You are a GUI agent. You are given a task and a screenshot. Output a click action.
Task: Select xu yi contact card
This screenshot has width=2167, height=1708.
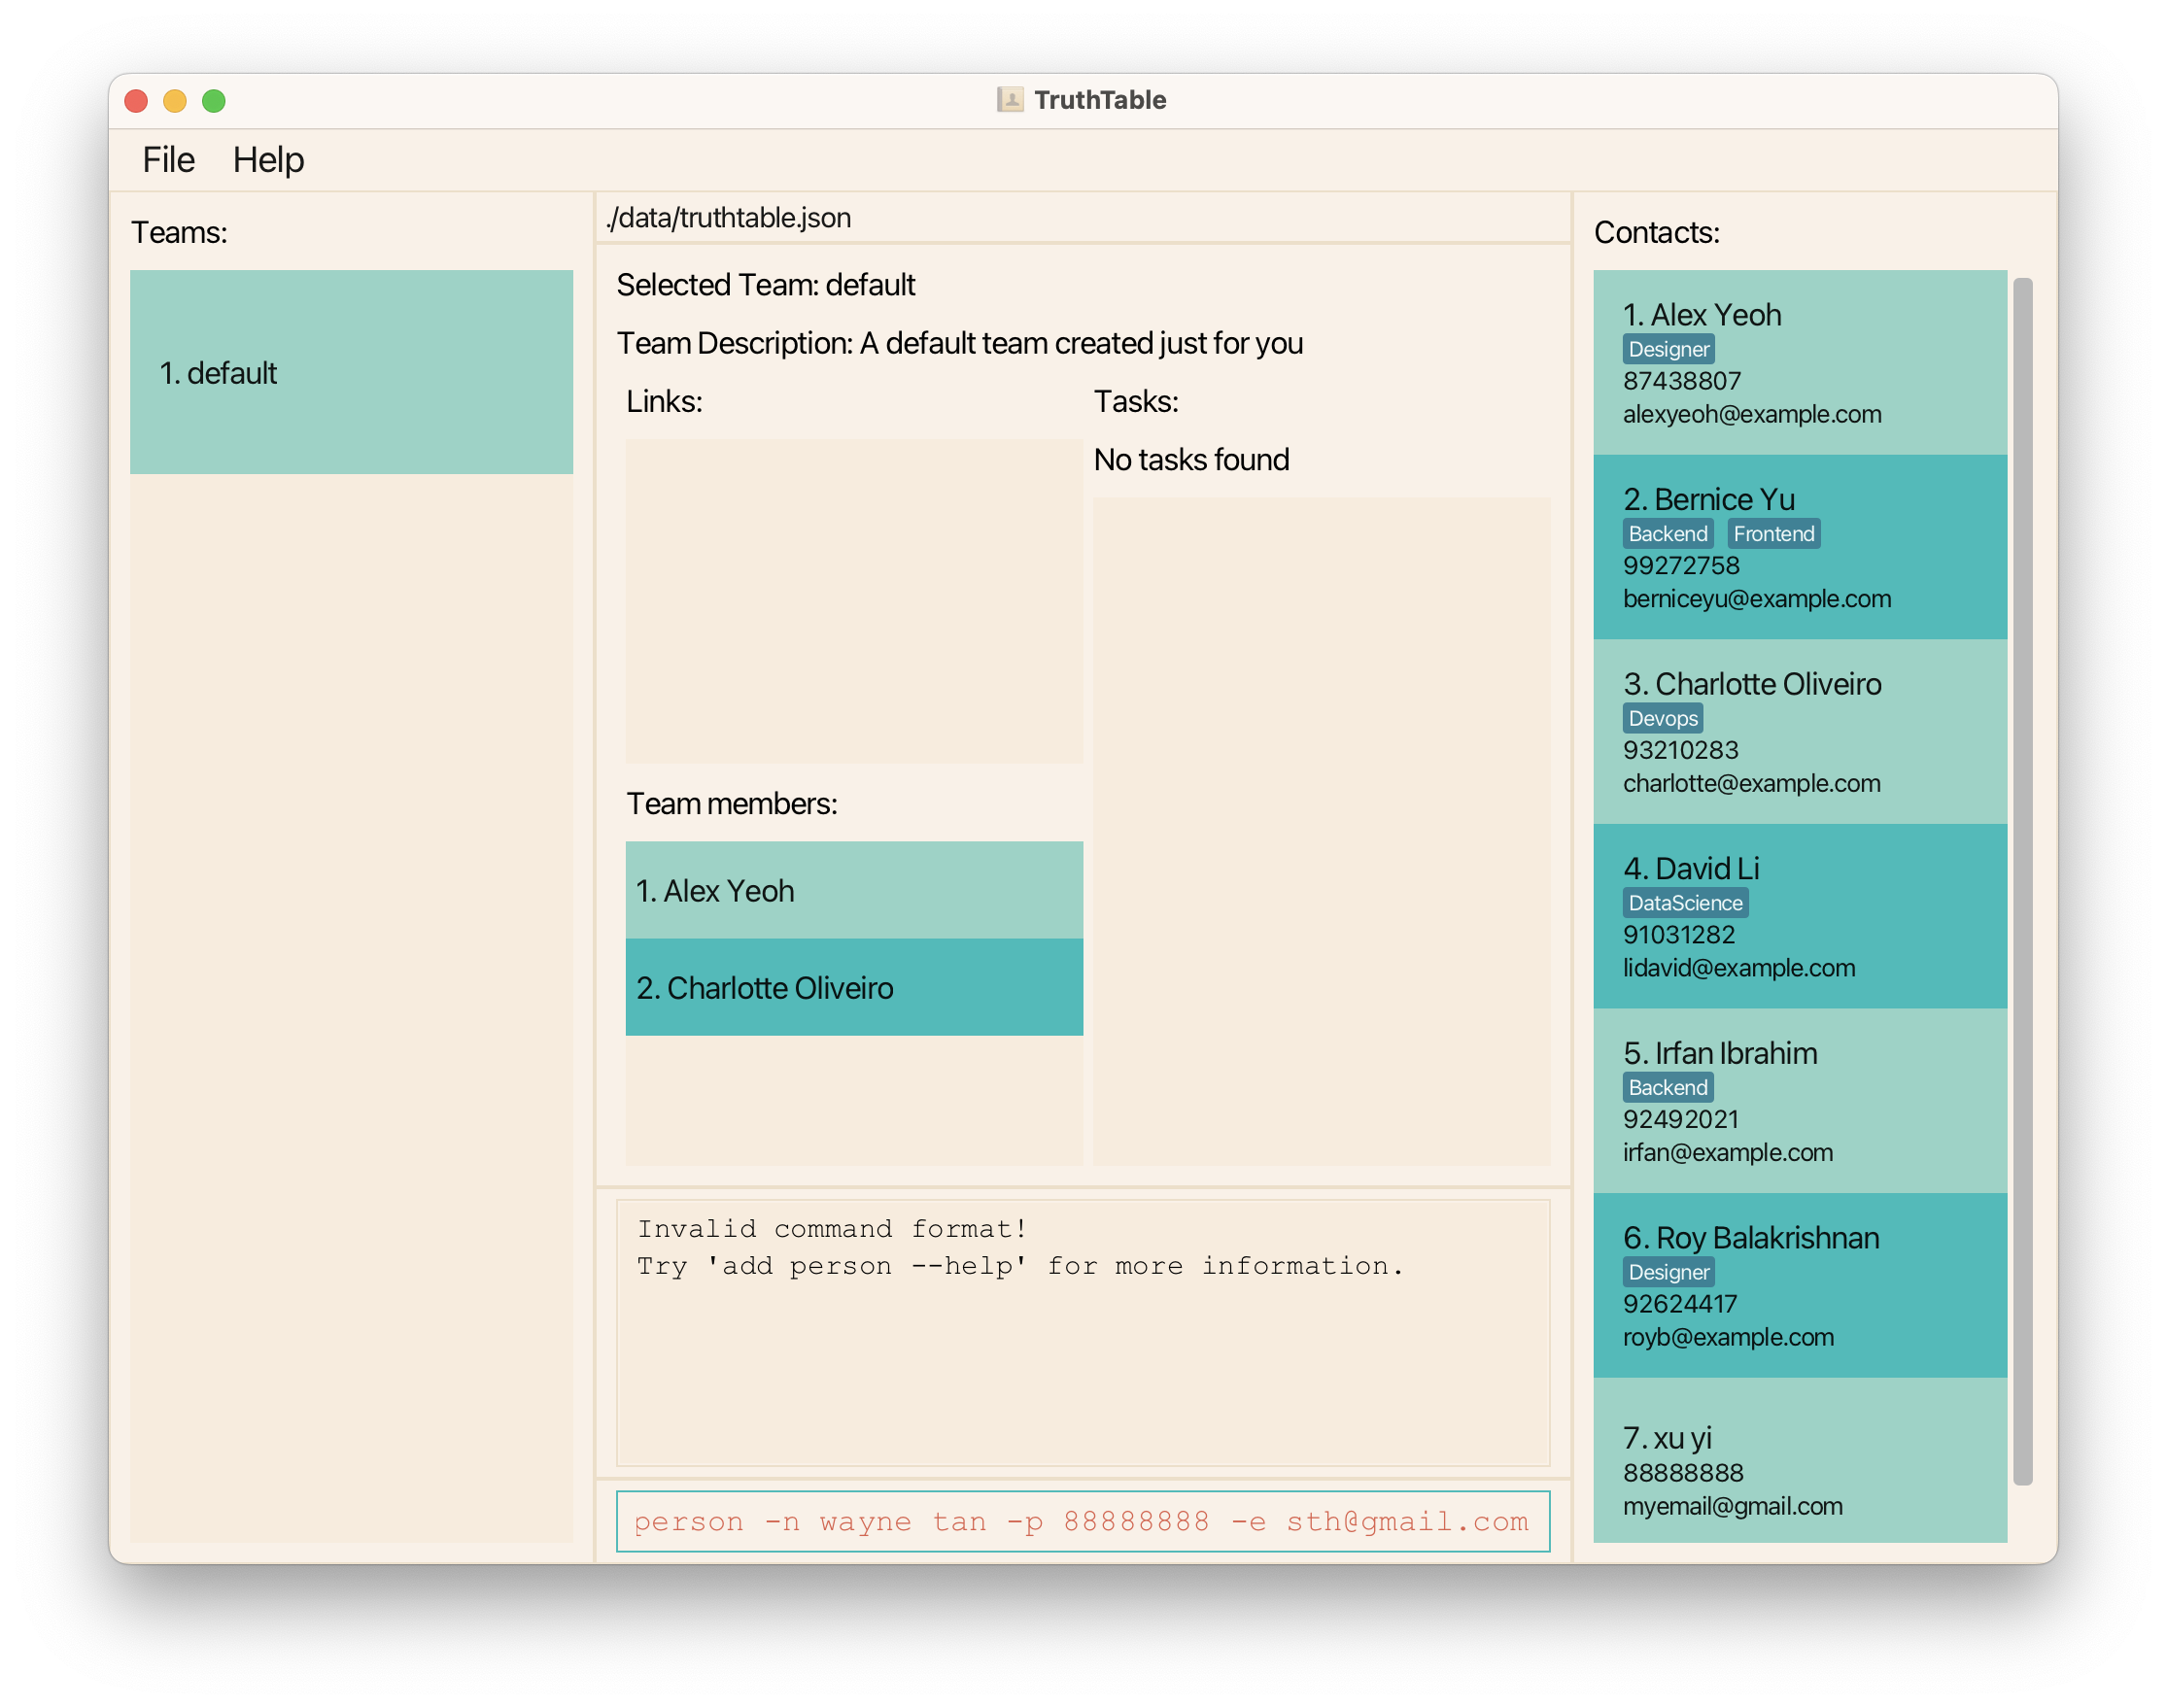coord(1799,1460)
